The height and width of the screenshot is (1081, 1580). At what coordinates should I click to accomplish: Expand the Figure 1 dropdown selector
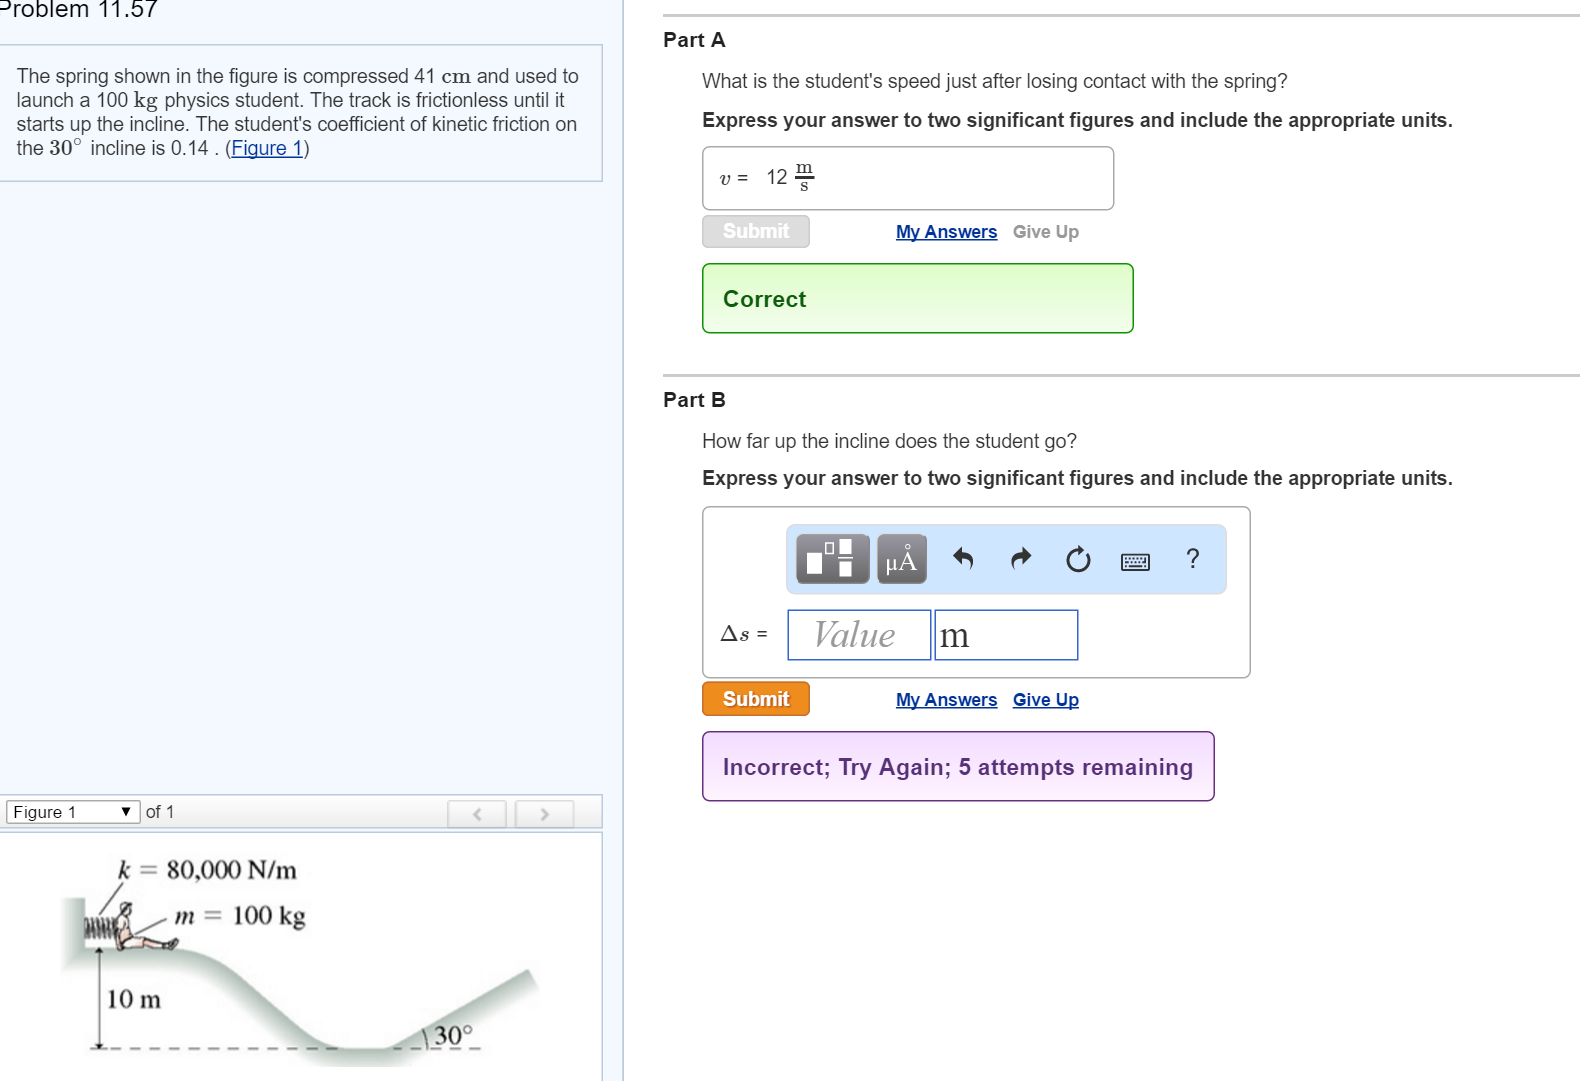pos(72,812)
